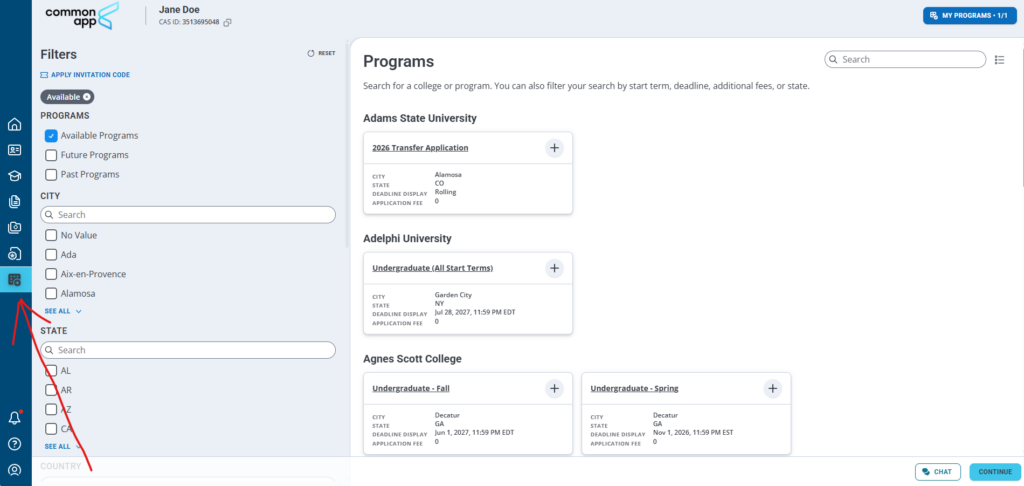
Task: Uncheck the Available Programs checkbox
Action: pos(51,136)
